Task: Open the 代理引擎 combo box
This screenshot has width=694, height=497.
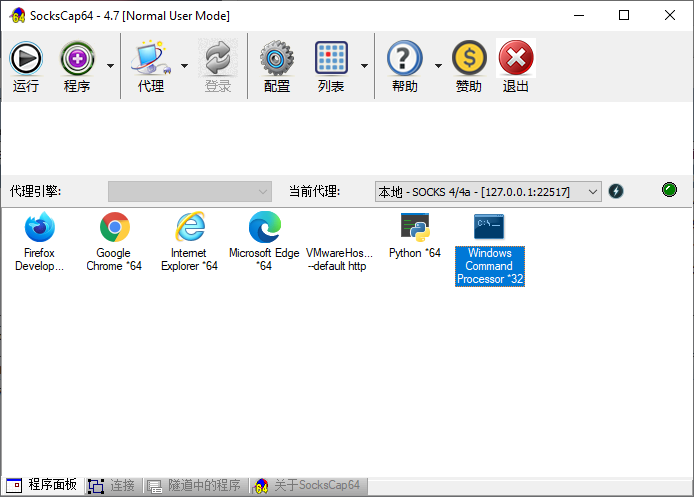Action: point(190,191)
